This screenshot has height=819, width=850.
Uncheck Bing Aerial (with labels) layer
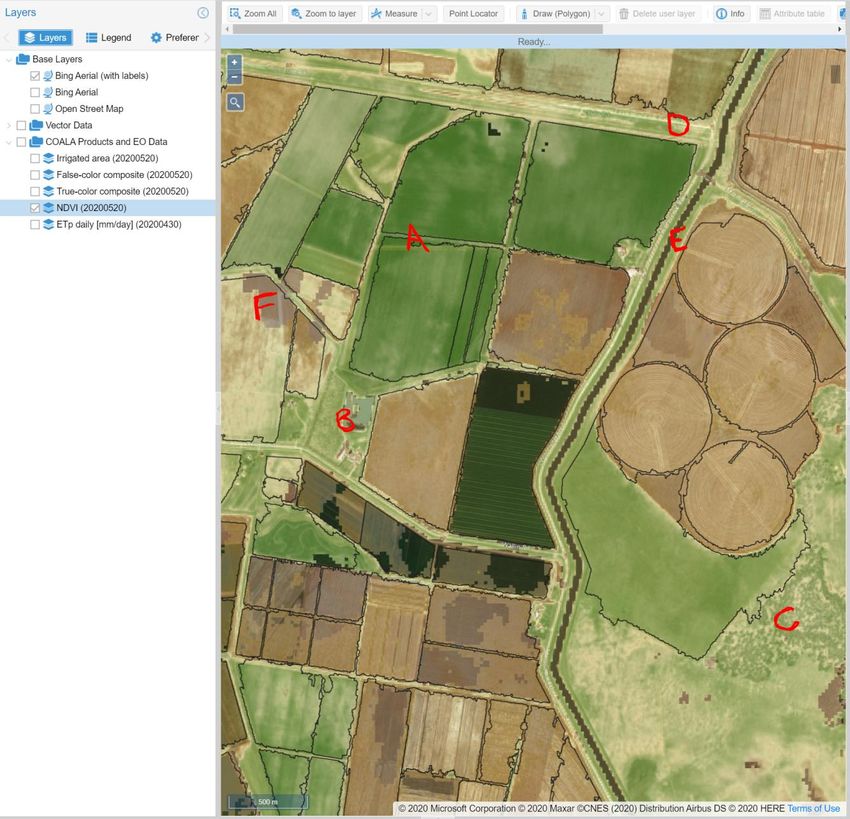pos(35,76)
